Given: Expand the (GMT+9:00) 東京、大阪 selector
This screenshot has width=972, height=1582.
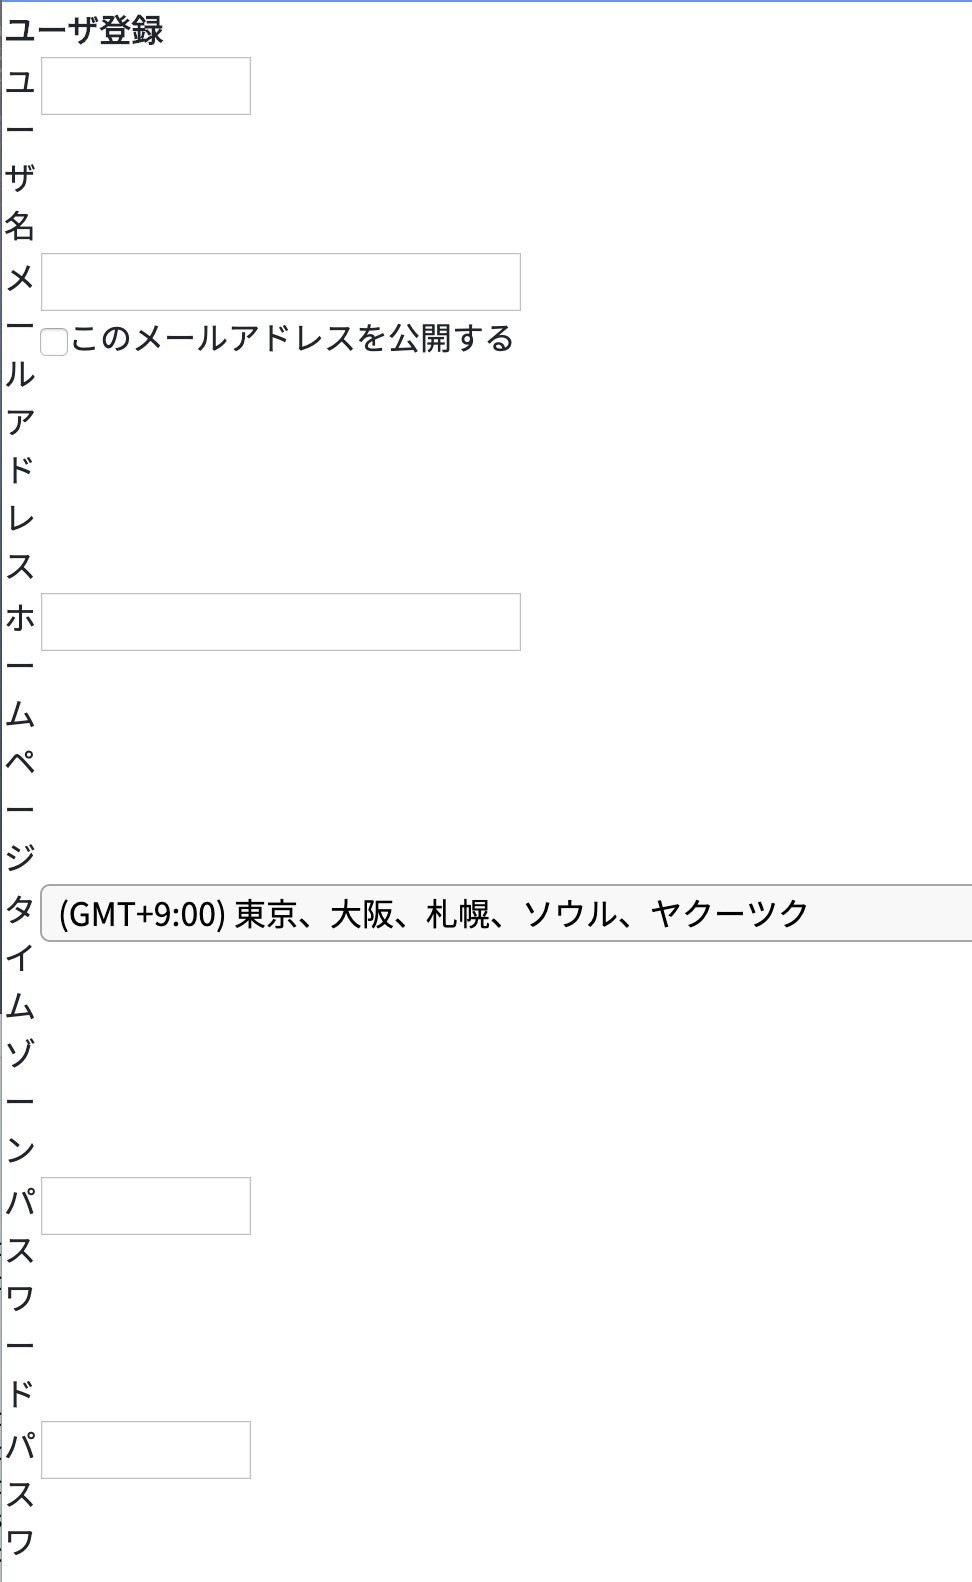Looking at the screenshot, I should (x=506, y=913).
